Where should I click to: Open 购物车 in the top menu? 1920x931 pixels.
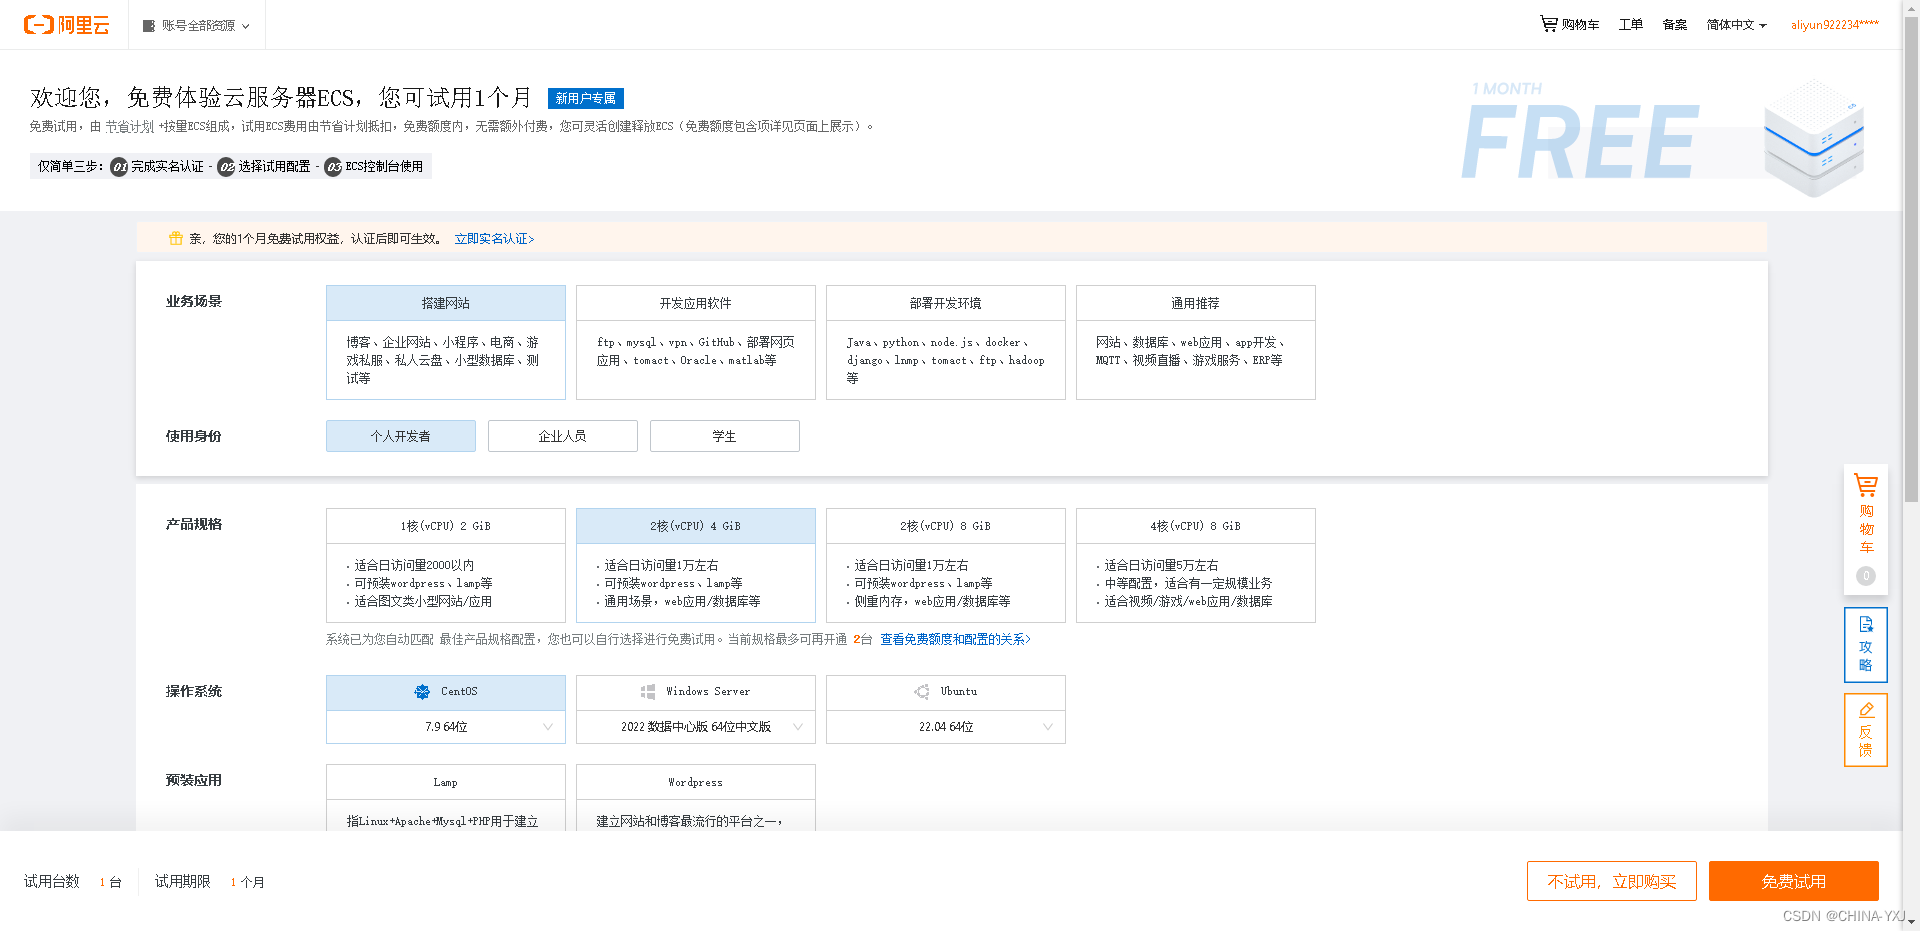click(1570, 25)
